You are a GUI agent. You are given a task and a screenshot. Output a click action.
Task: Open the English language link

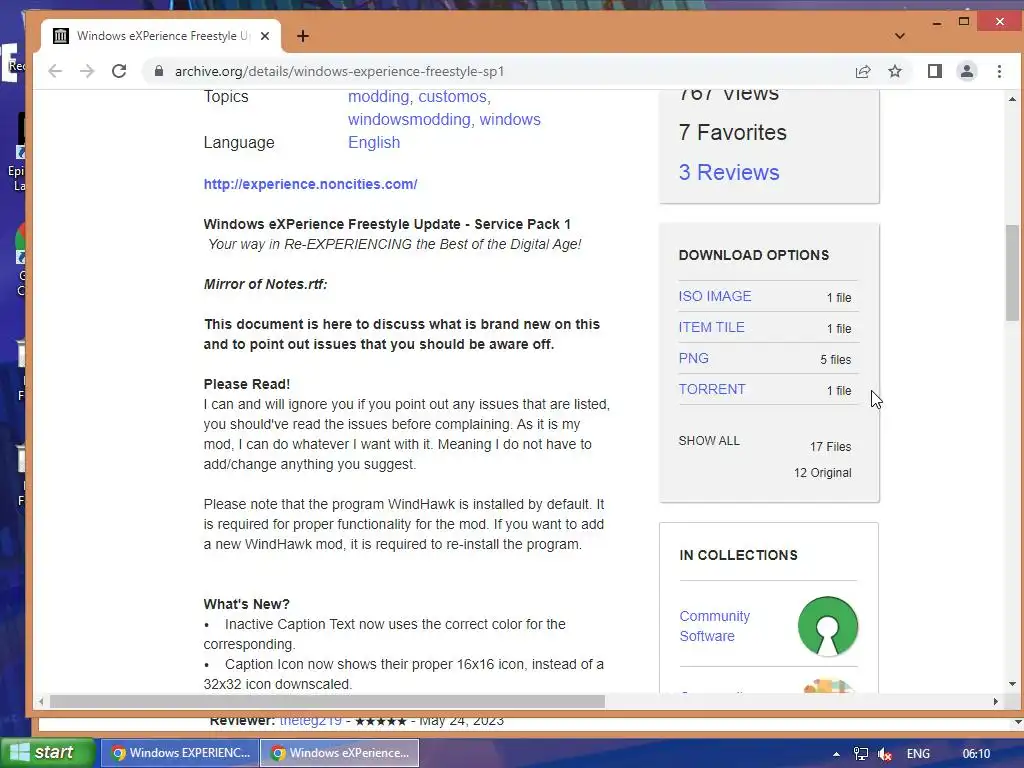pyautogui.click(x=374, y=142)
